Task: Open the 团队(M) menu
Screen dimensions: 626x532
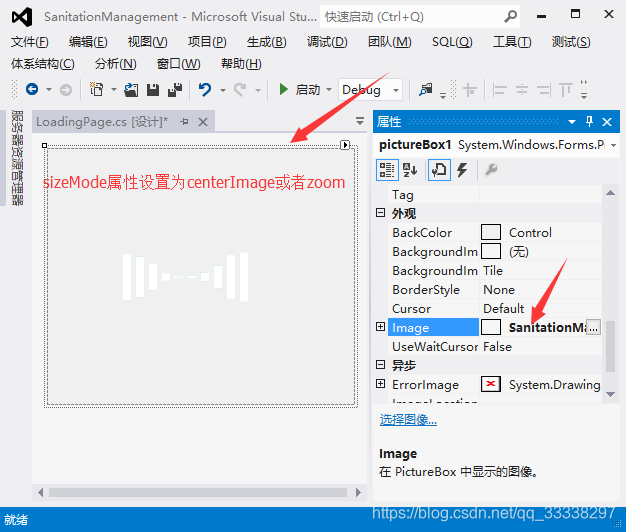Action: [390, 42]
